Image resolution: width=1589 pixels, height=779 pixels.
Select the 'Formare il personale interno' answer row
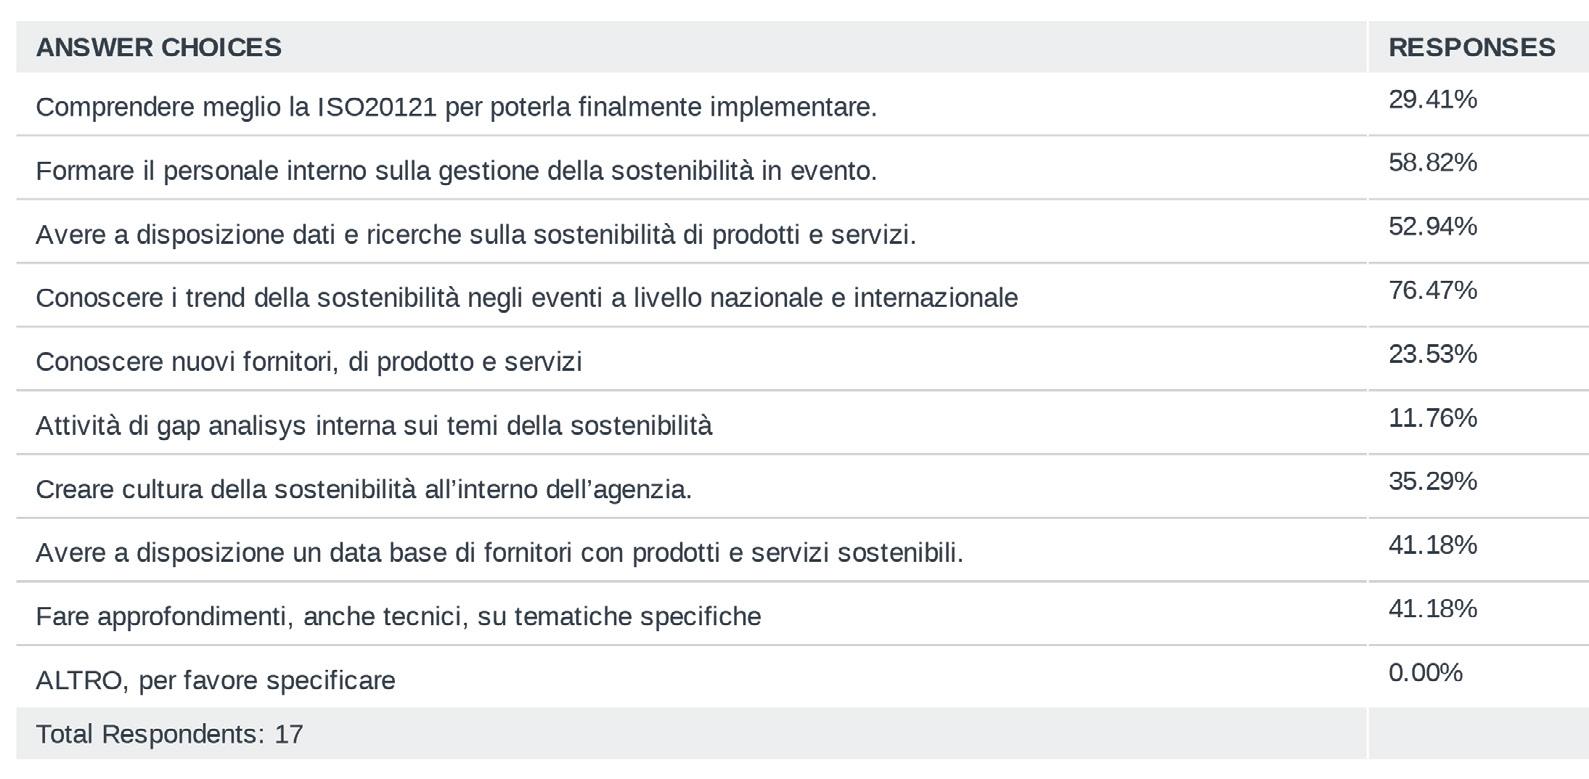click(456, 171)
